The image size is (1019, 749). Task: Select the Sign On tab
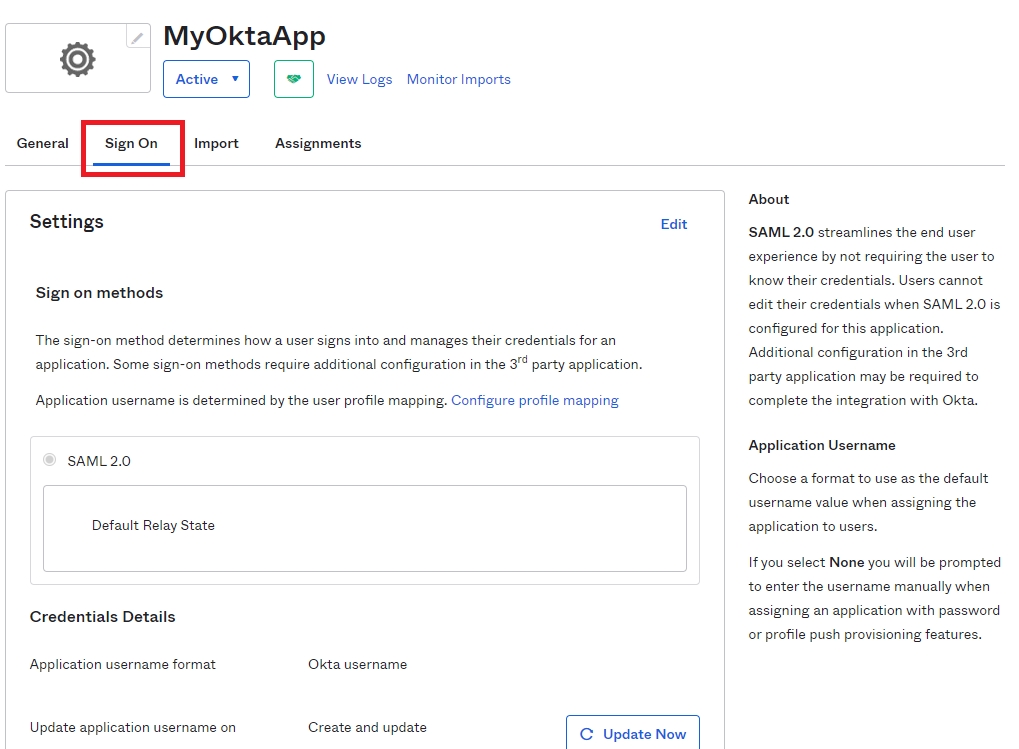coord(131,143)
